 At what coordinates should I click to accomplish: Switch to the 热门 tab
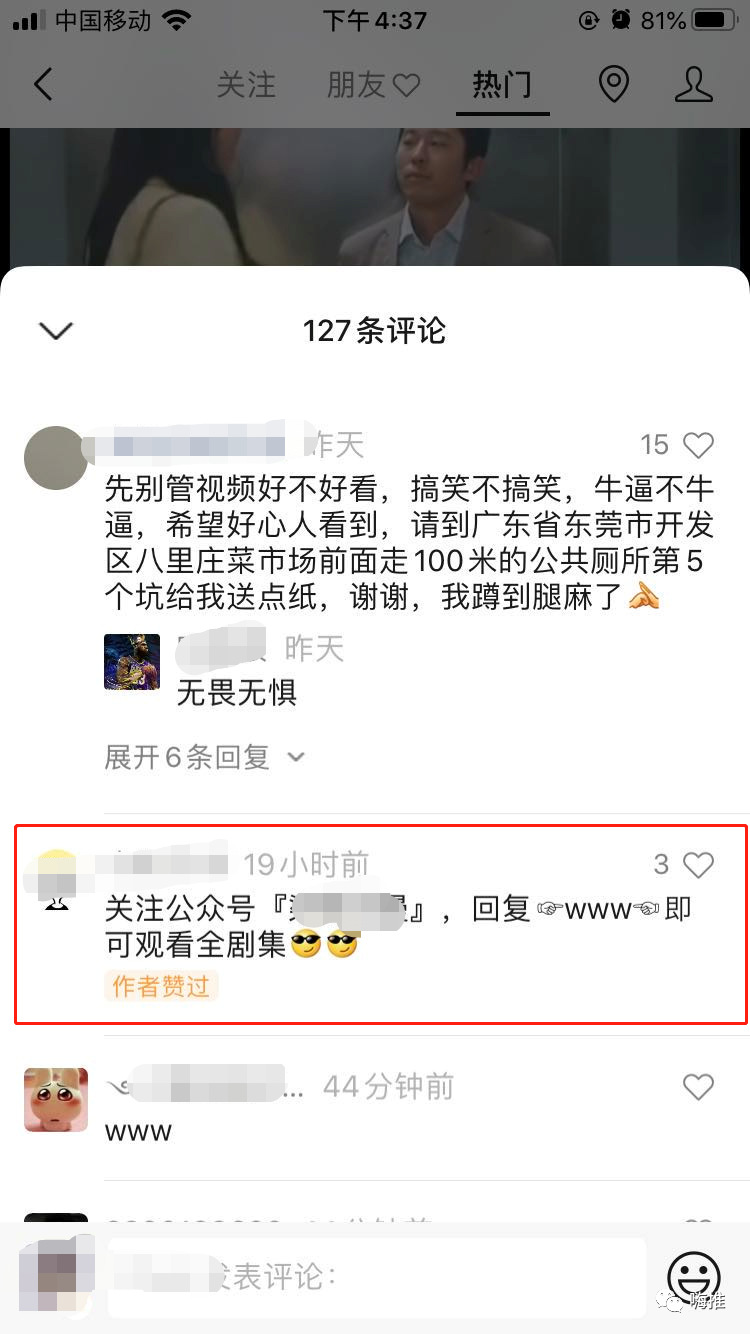502,85
